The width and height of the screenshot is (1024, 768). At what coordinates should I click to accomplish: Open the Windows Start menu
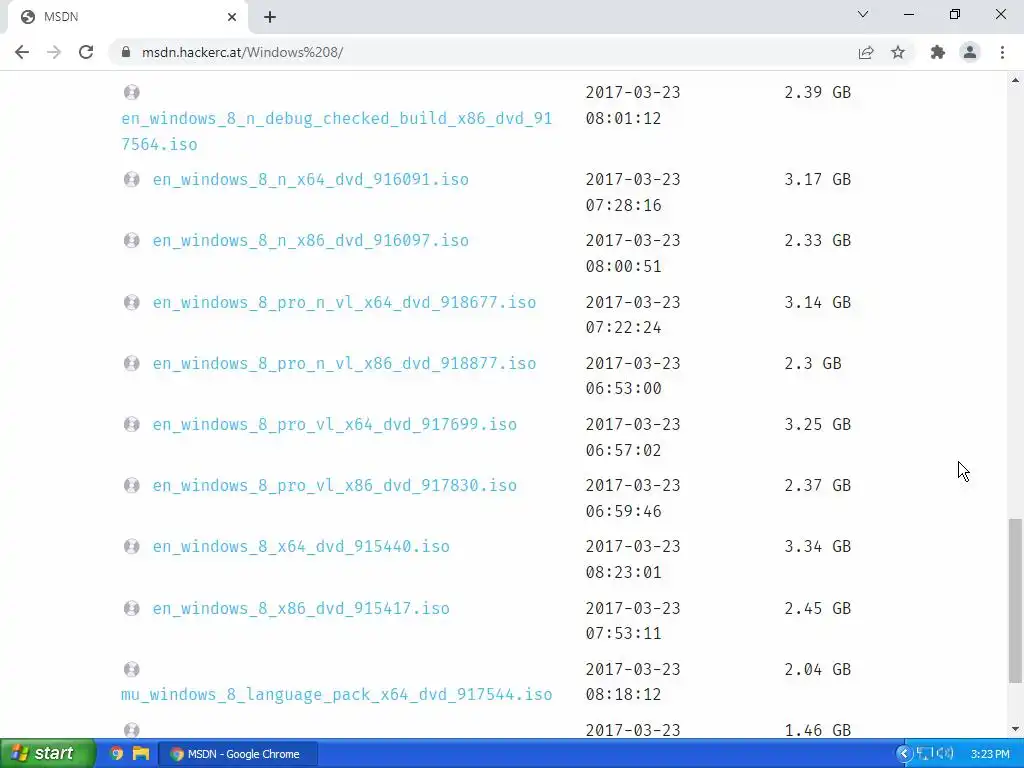[47, 754]
